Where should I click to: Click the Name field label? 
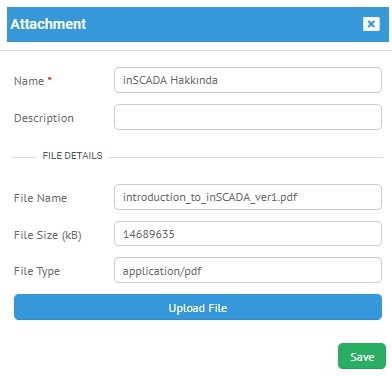click(x=29, y=81)
